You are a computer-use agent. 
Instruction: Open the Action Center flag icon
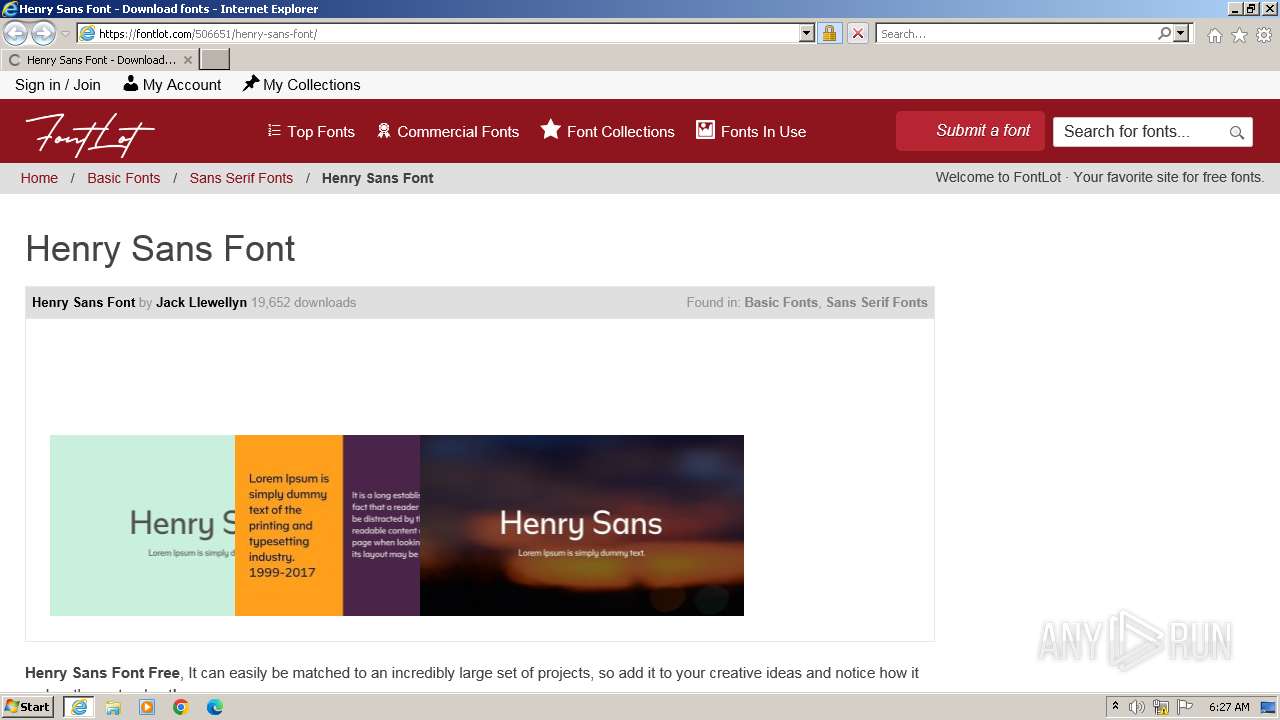[x=1185, y=707]
